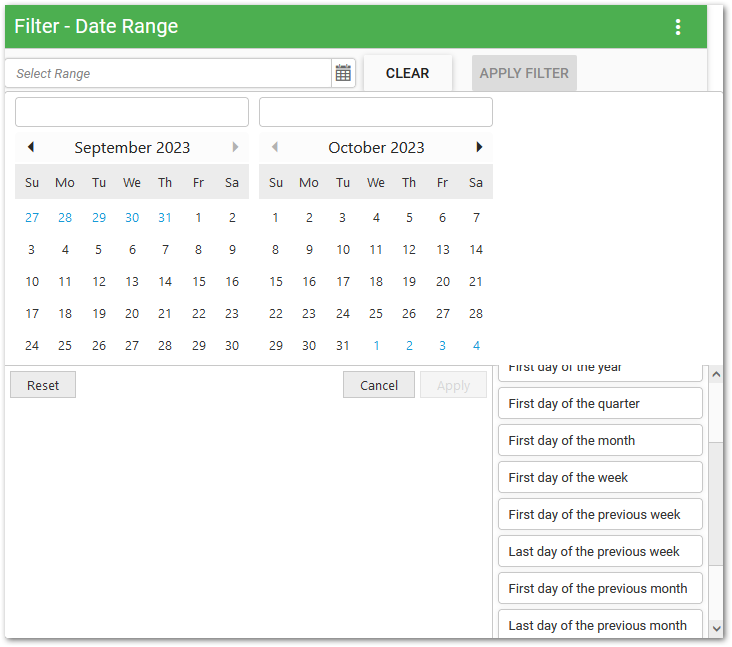Click the start date box above September

click(x=132, y=112)
